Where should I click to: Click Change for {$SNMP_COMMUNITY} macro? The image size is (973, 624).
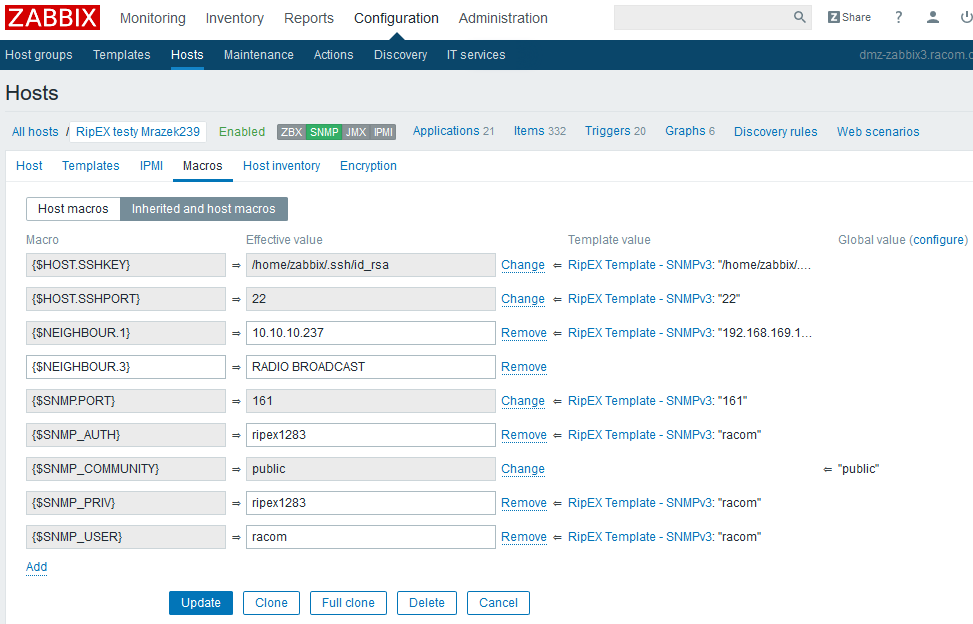(x=523, y=469)
